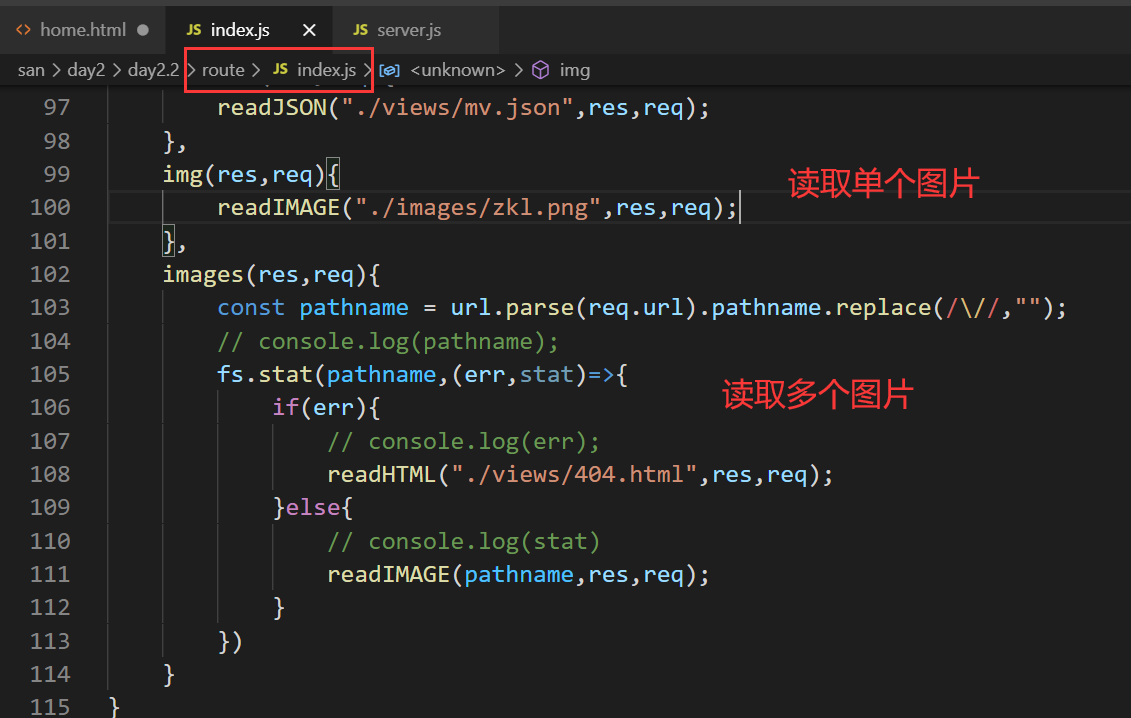The width and height of the screenshot is (1131, 718).
Task: Click line number 97 in gutter
Action: click(x=57, y=108)
